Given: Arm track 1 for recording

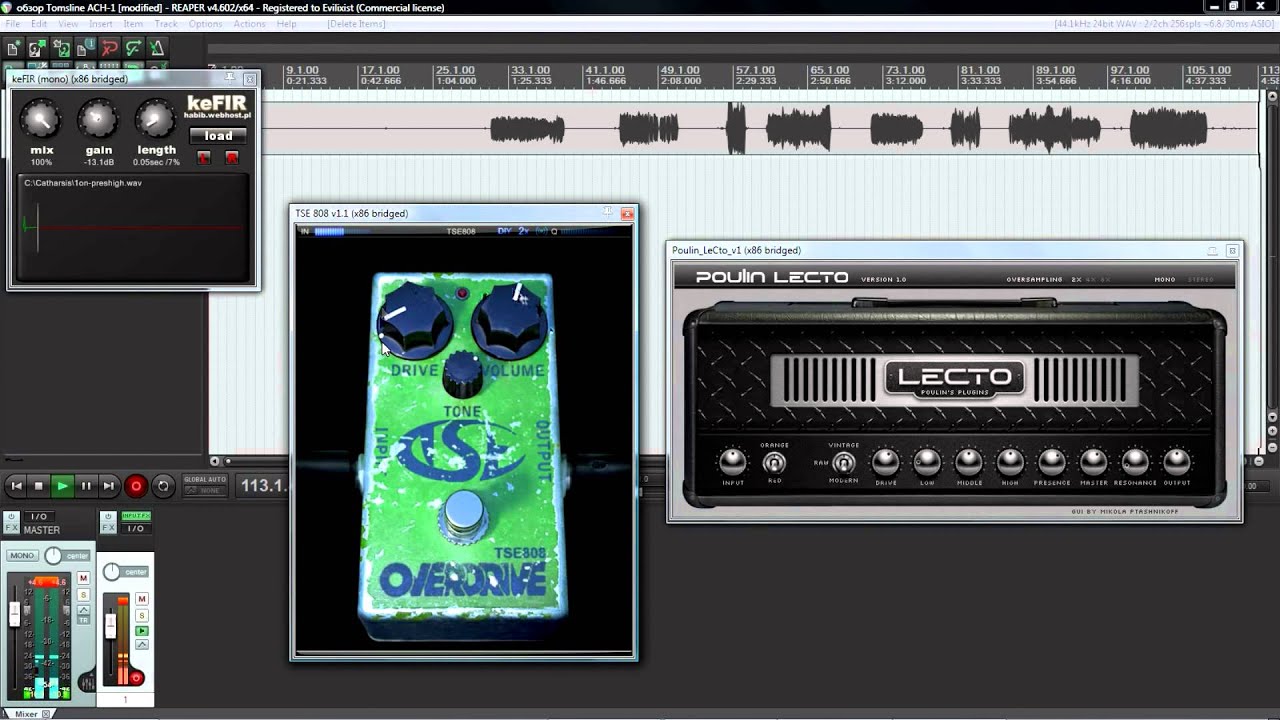Looking at the screenshot, I should 136,678.
